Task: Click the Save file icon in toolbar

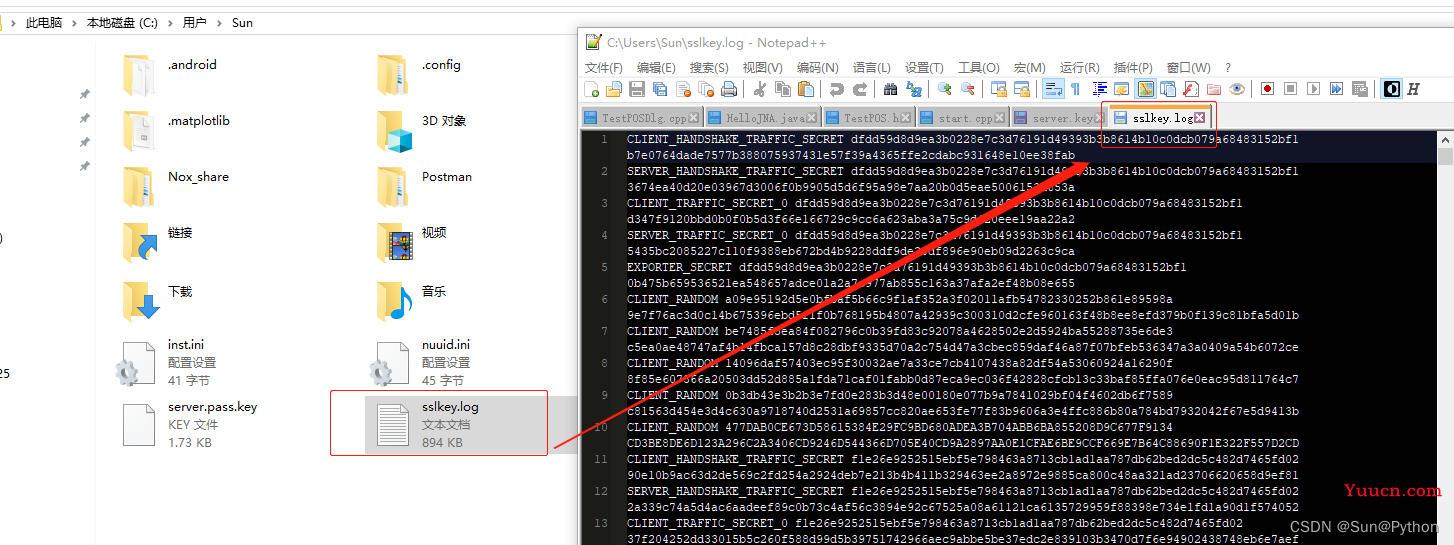Action: click(x=637, y=89)
